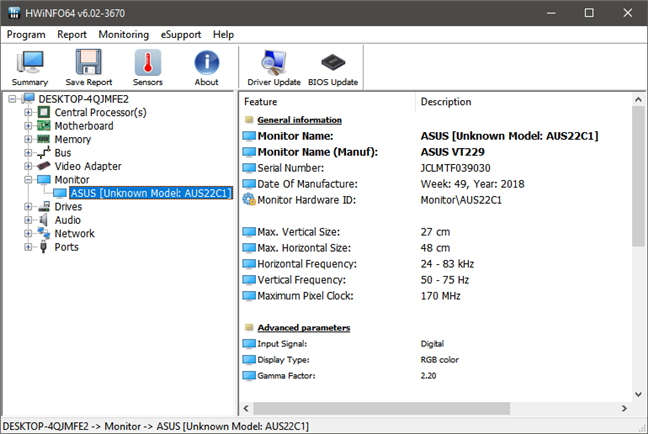Click the value 170 MHz

pos(441,296)
